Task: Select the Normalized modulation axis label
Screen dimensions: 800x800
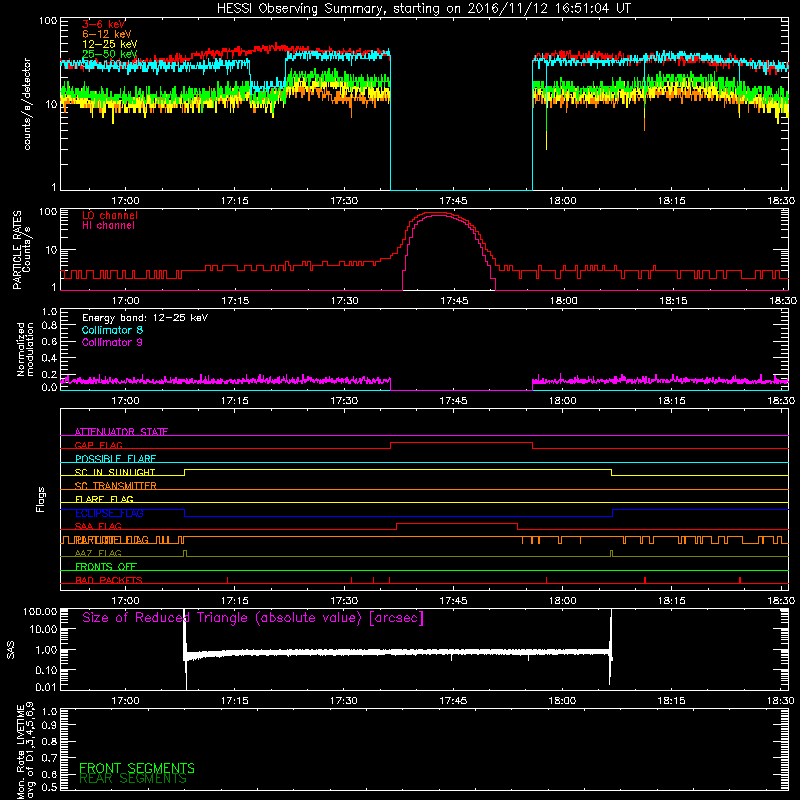Action: click(25, 349)
